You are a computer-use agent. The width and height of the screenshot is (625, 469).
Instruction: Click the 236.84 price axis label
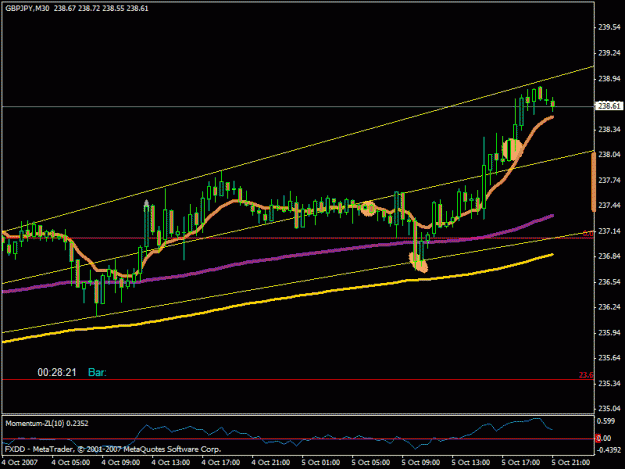[x=609, y=256]
